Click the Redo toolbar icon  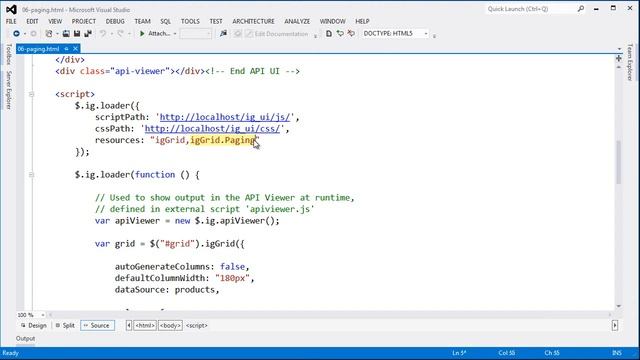tap(120, 33)
